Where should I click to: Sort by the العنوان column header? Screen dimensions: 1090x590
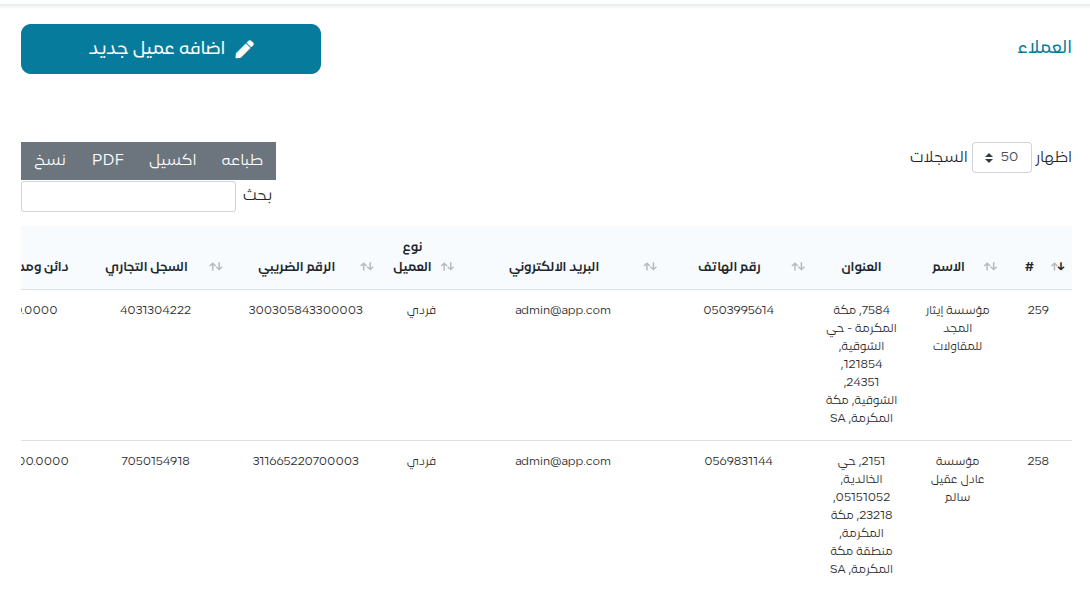point(860,267)
